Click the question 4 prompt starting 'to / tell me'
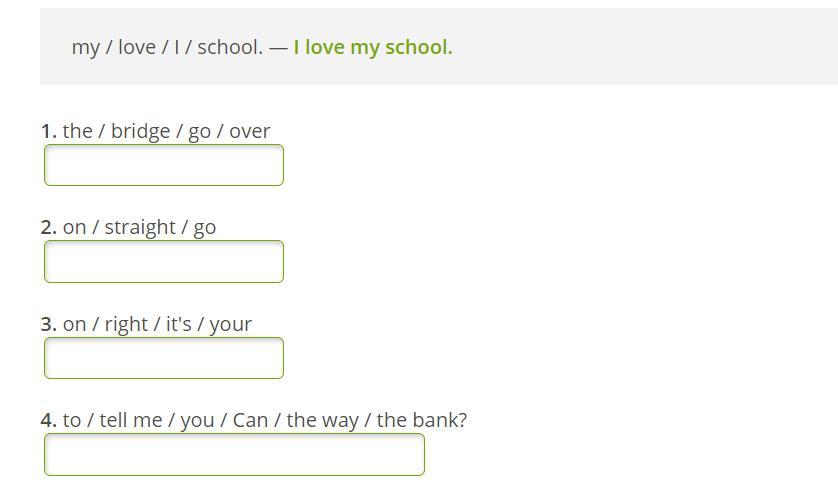The height and width of the screenshot is (483, 838). pyautogui.click(x=264, y=420)
